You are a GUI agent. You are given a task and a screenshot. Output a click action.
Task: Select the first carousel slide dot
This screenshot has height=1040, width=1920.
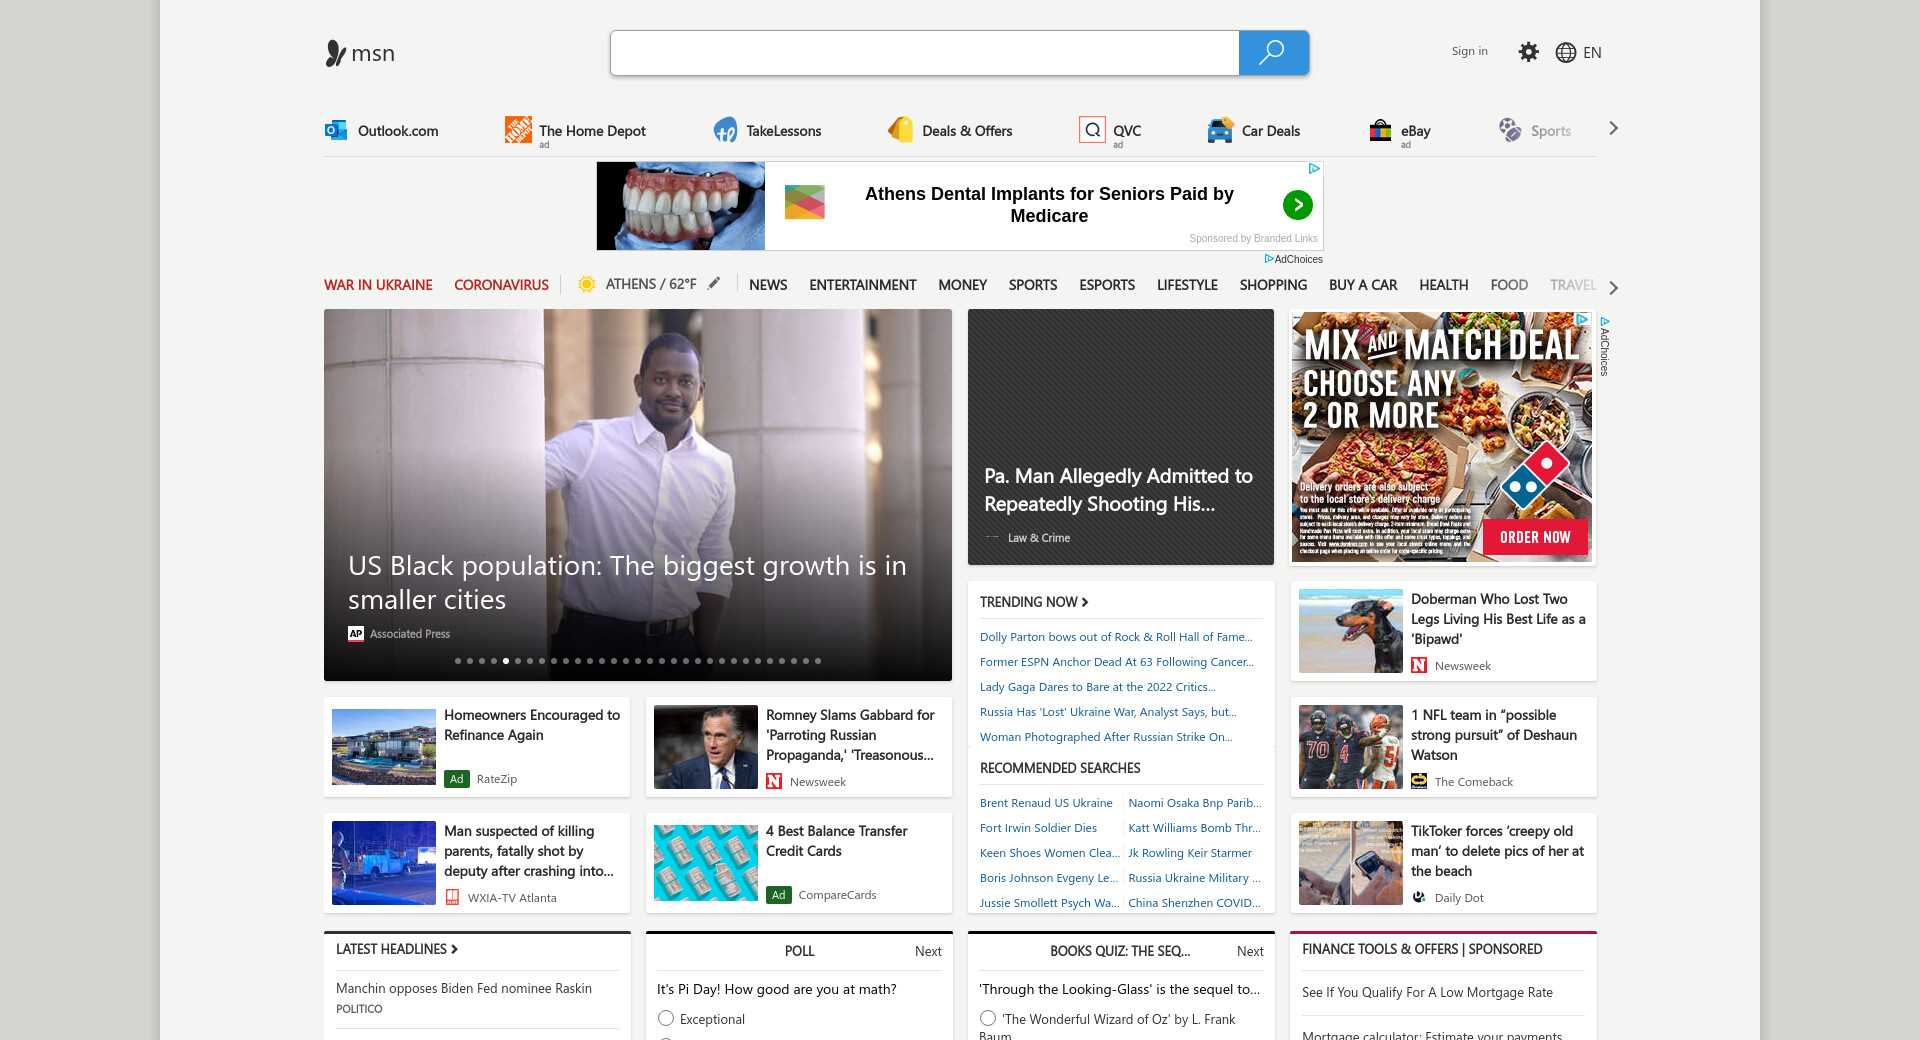[458, 661]
